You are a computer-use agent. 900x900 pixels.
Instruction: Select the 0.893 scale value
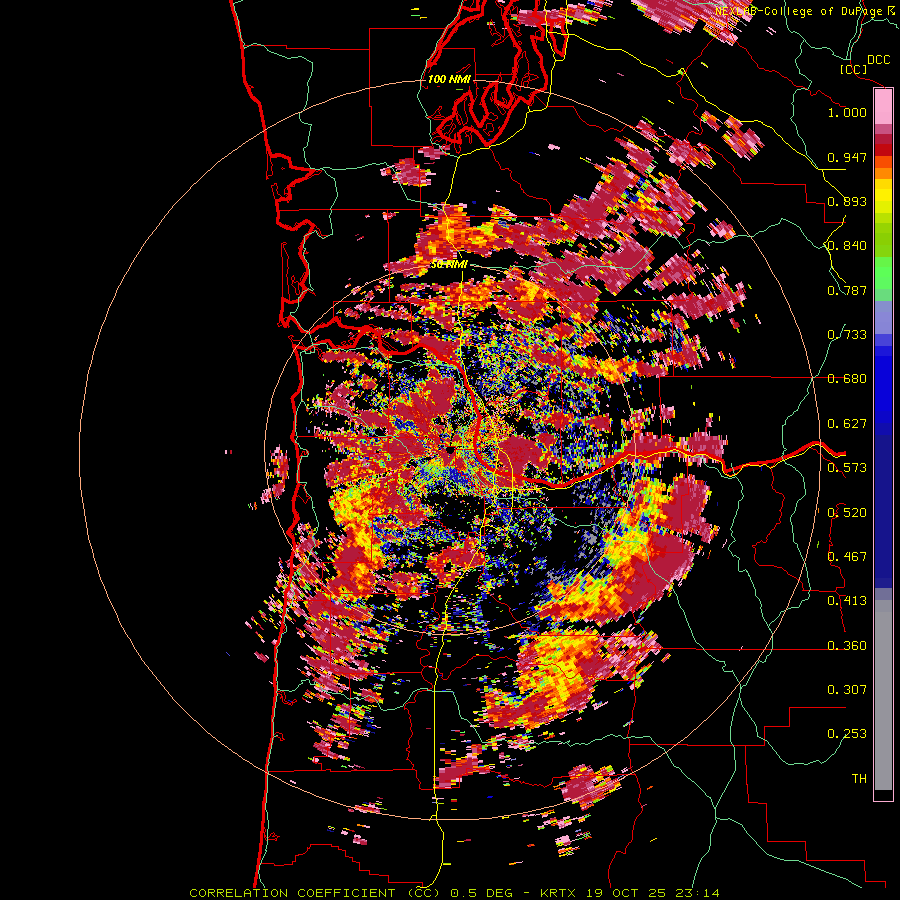(x=847, y=201)
